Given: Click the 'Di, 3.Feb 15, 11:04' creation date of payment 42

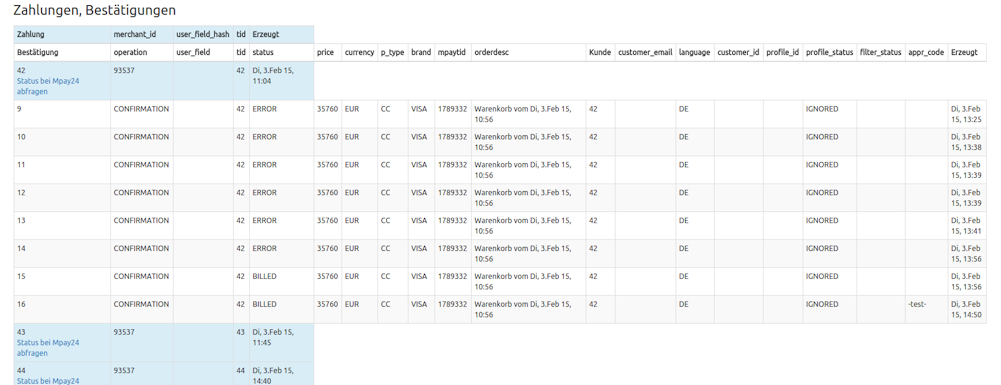Looking at the screenshot, I should coord(273,76).
